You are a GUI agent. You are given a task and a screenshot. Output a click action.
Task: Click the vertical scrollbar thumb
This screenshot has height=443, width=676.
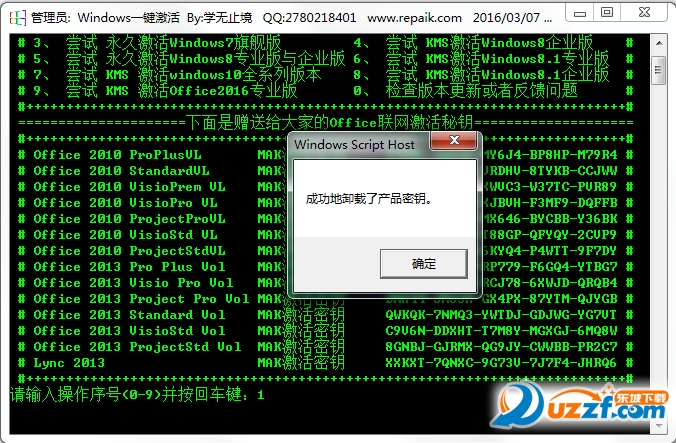tap(658, 70)
